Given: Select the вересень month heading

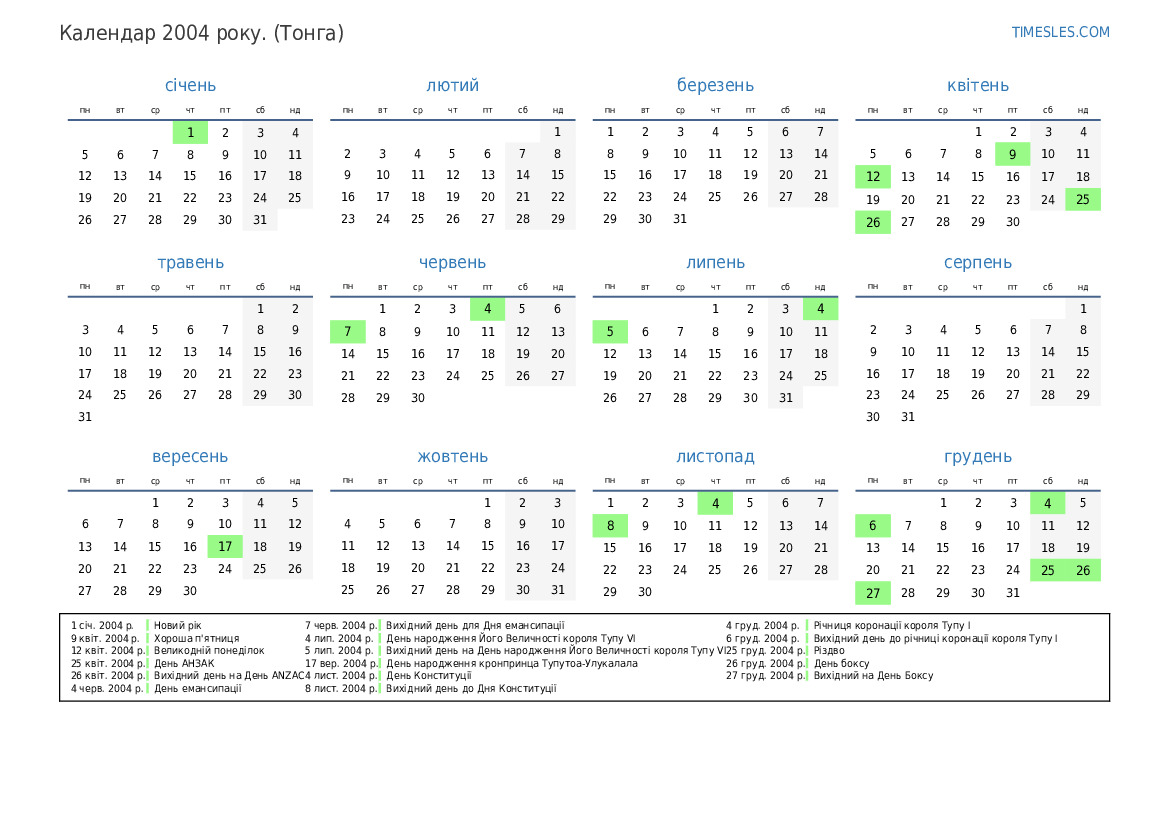Looking at the screenshot, I should [190, 456].
